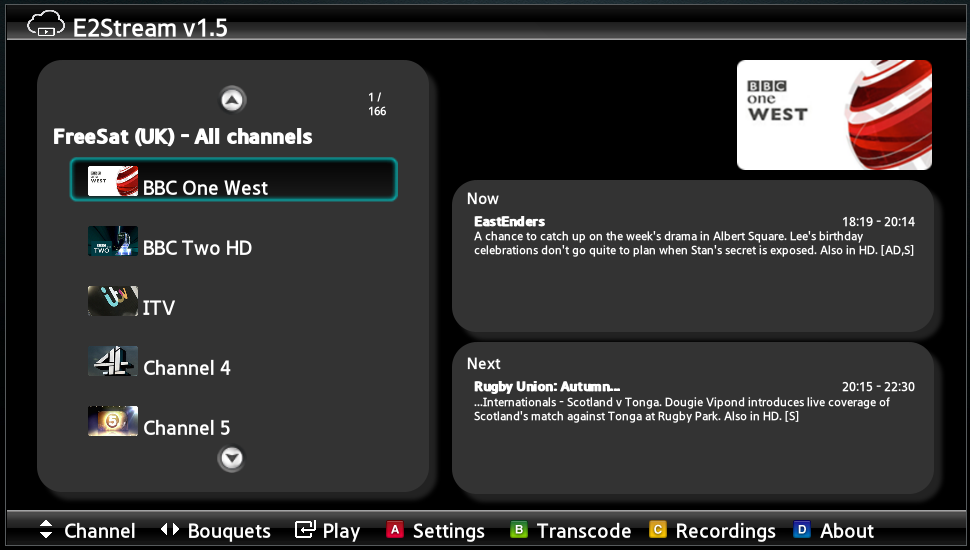The width and height of the screenshot is (970, 550).
Task: Click the Channel 4 logo icon
Action: click(113, 361)
